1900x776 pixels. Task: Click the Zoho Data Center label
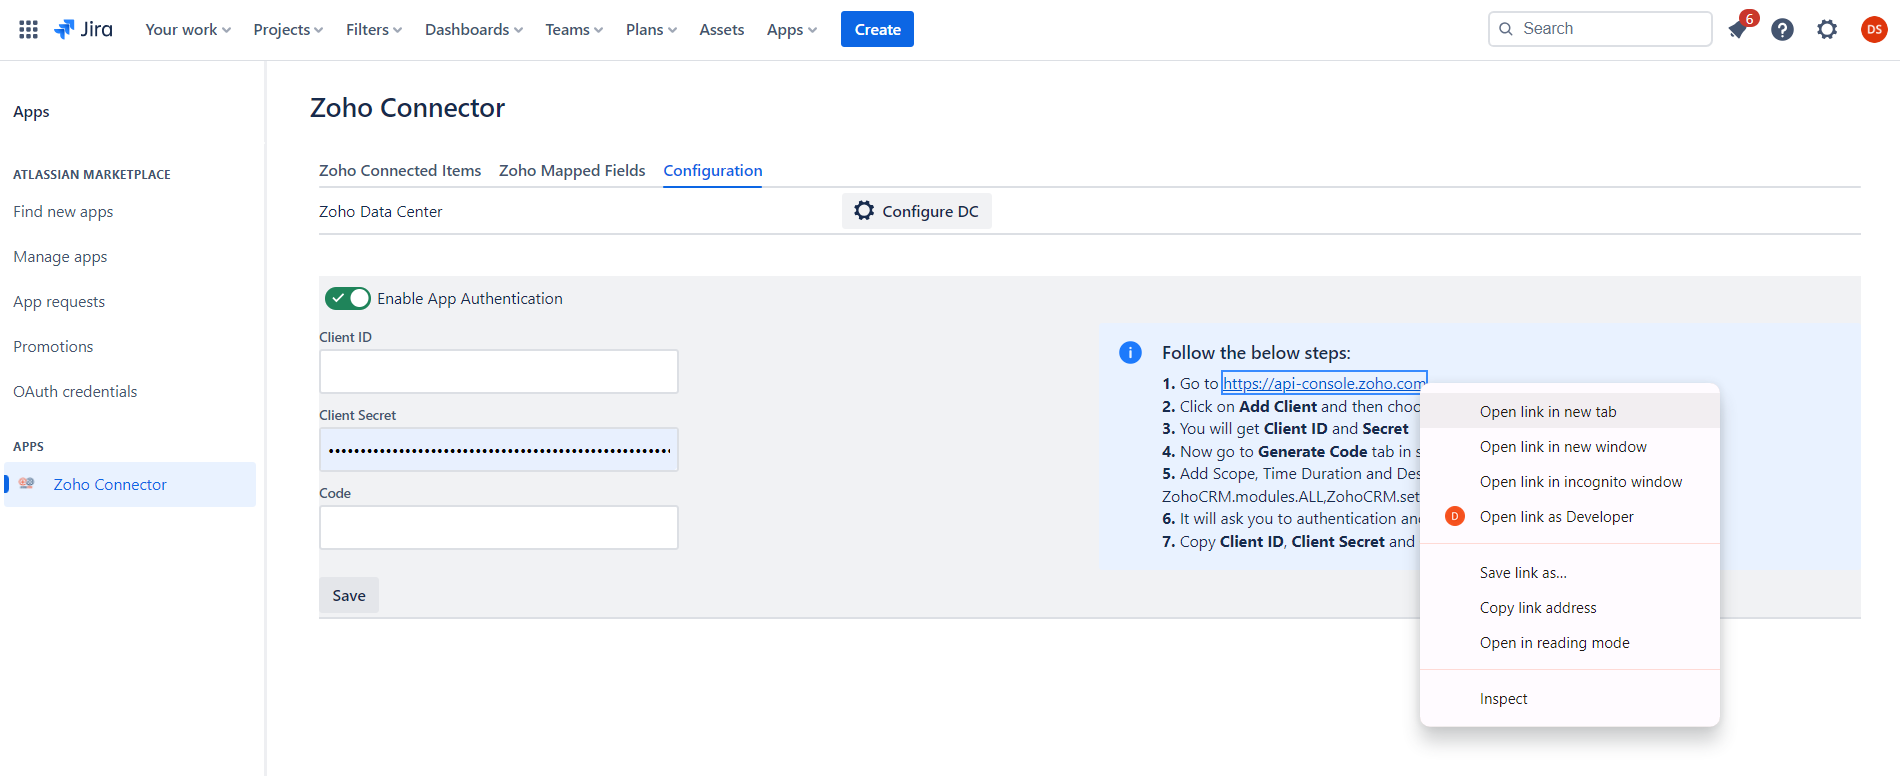point(380,211)
